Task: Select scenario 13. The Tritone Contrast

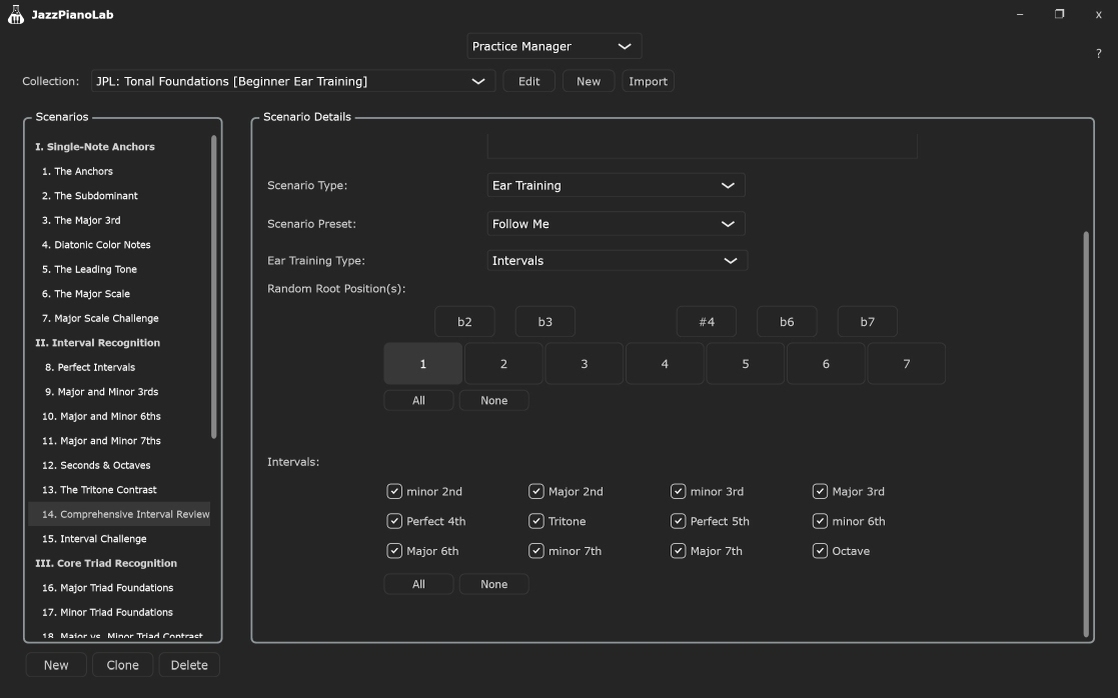Action: point(119,490)
